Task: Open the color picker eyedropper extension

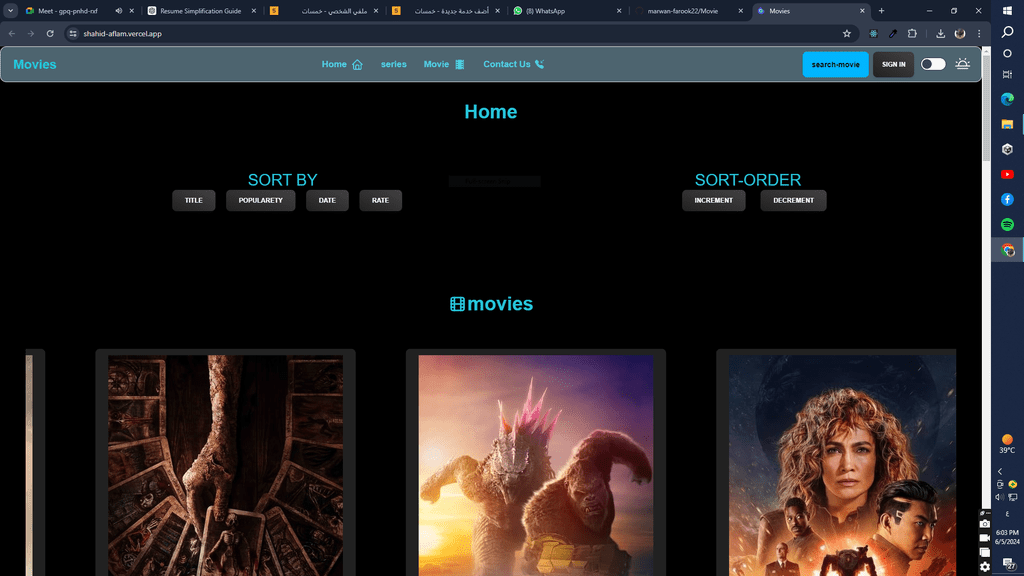Action: click(x=893, y=33)
